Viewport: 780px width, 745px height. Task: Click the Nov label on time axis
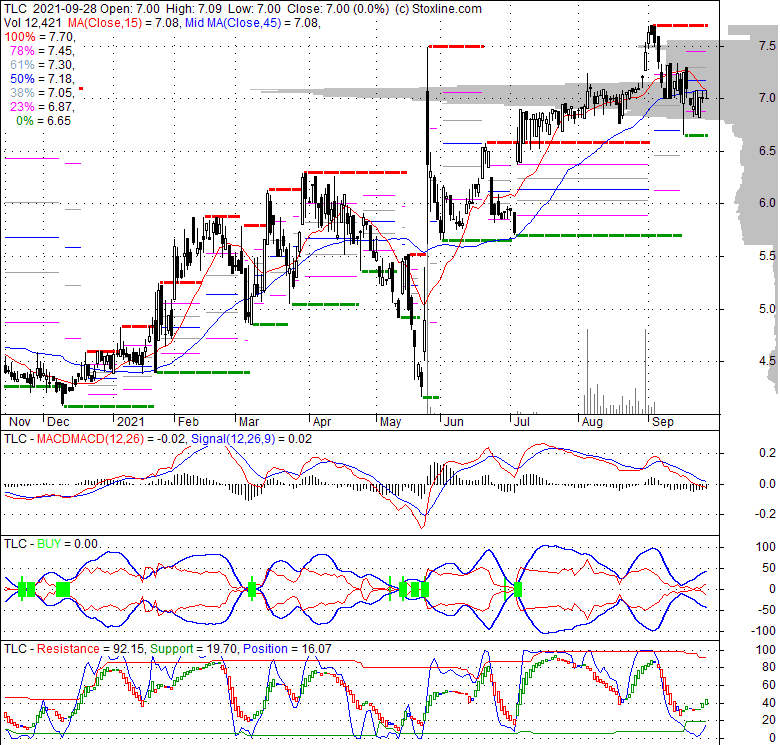[20, 422]
